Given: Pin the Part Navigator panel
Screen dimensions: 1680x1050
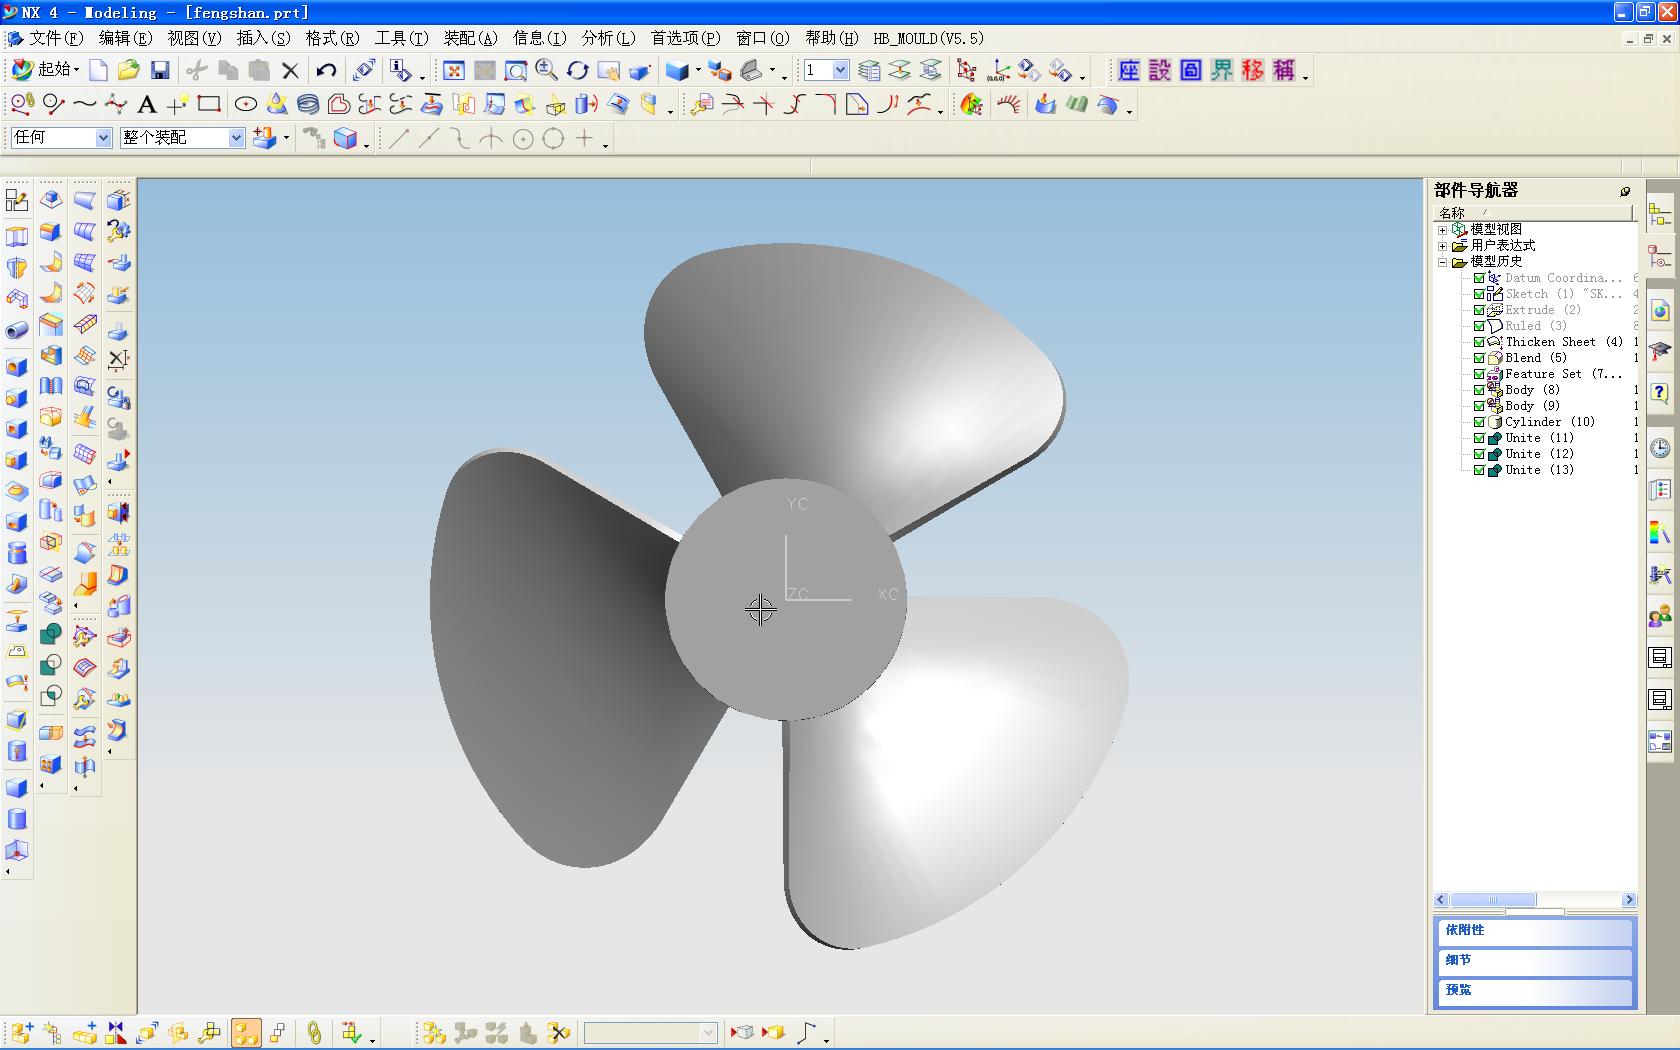Looking at the screenshot, I should tap(1625, 191).
